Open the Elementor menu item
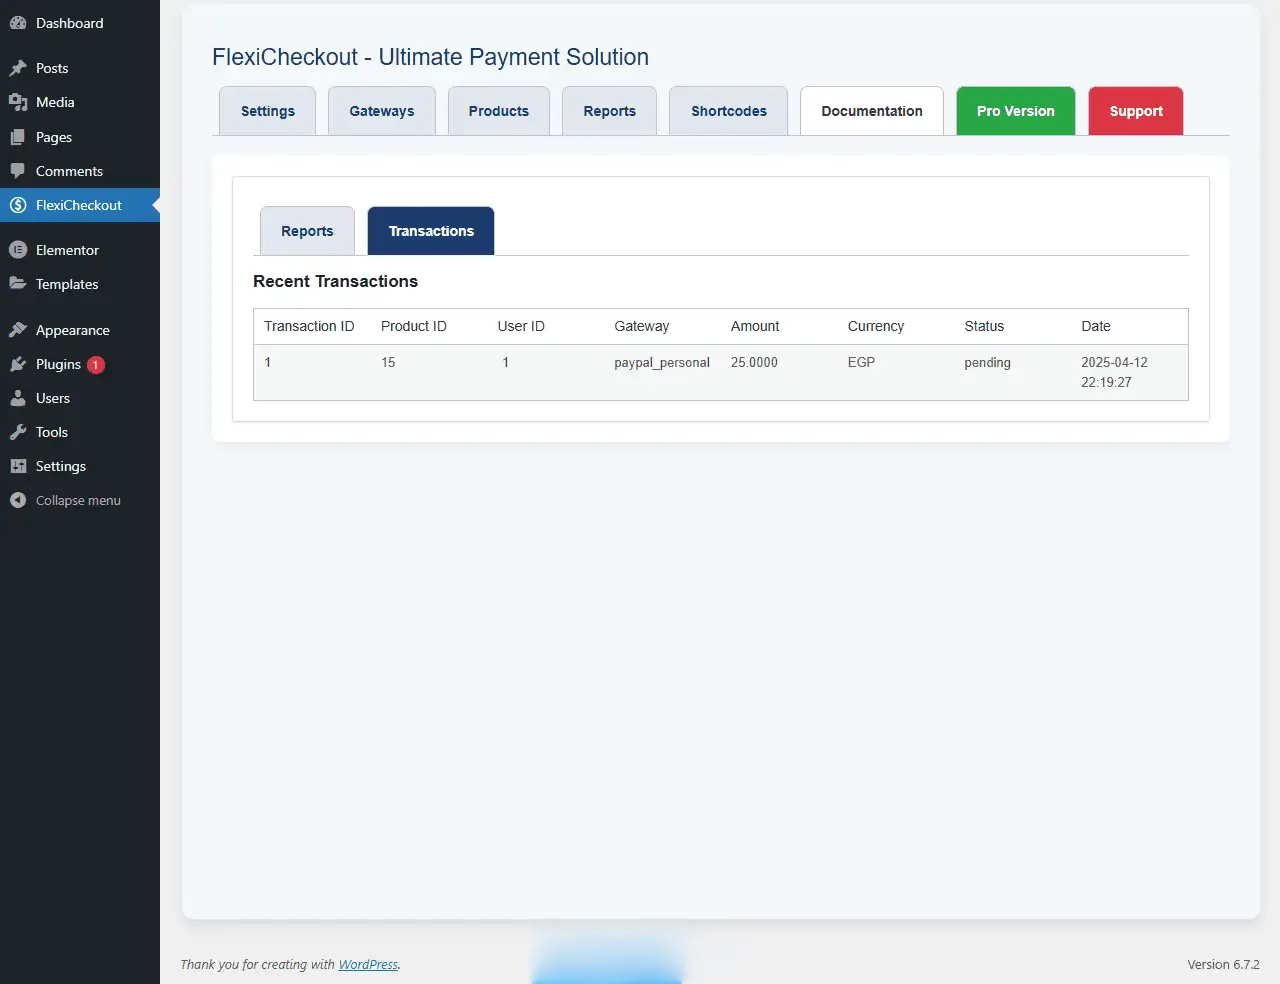1280x984 pixels. tap(80, 250)
